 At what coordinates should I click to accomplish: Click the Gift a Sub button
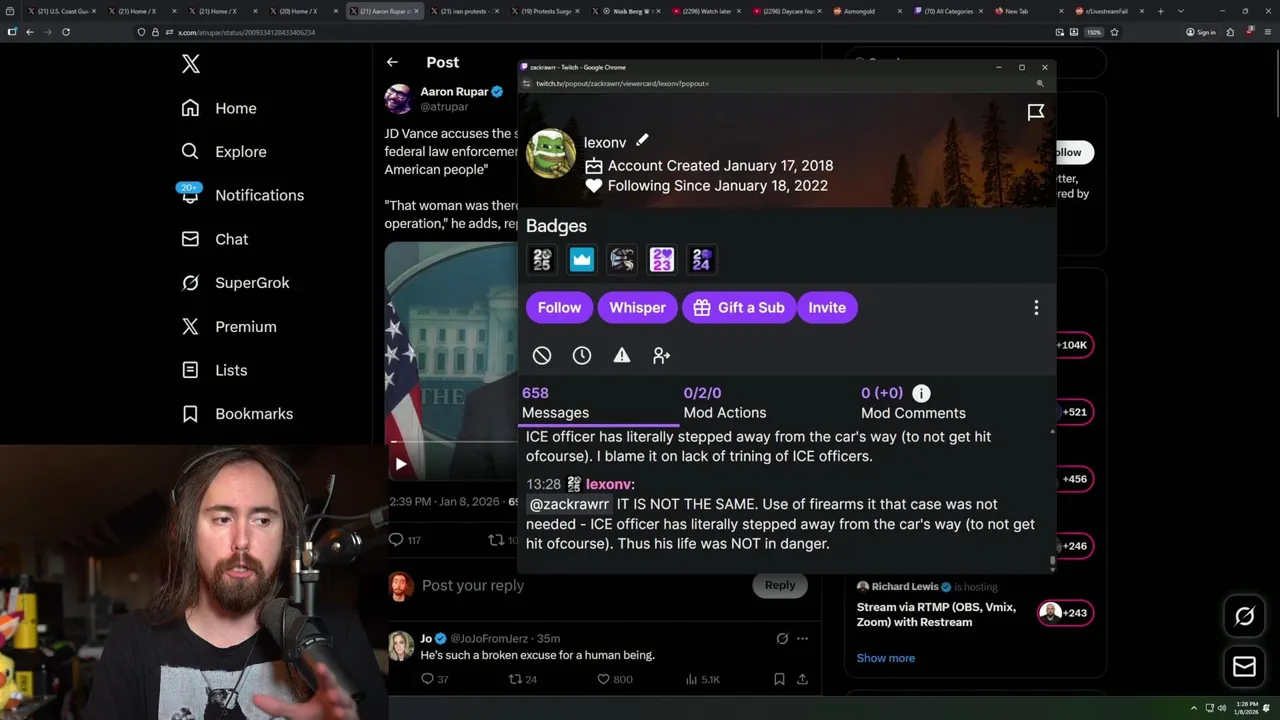[739, 308]
